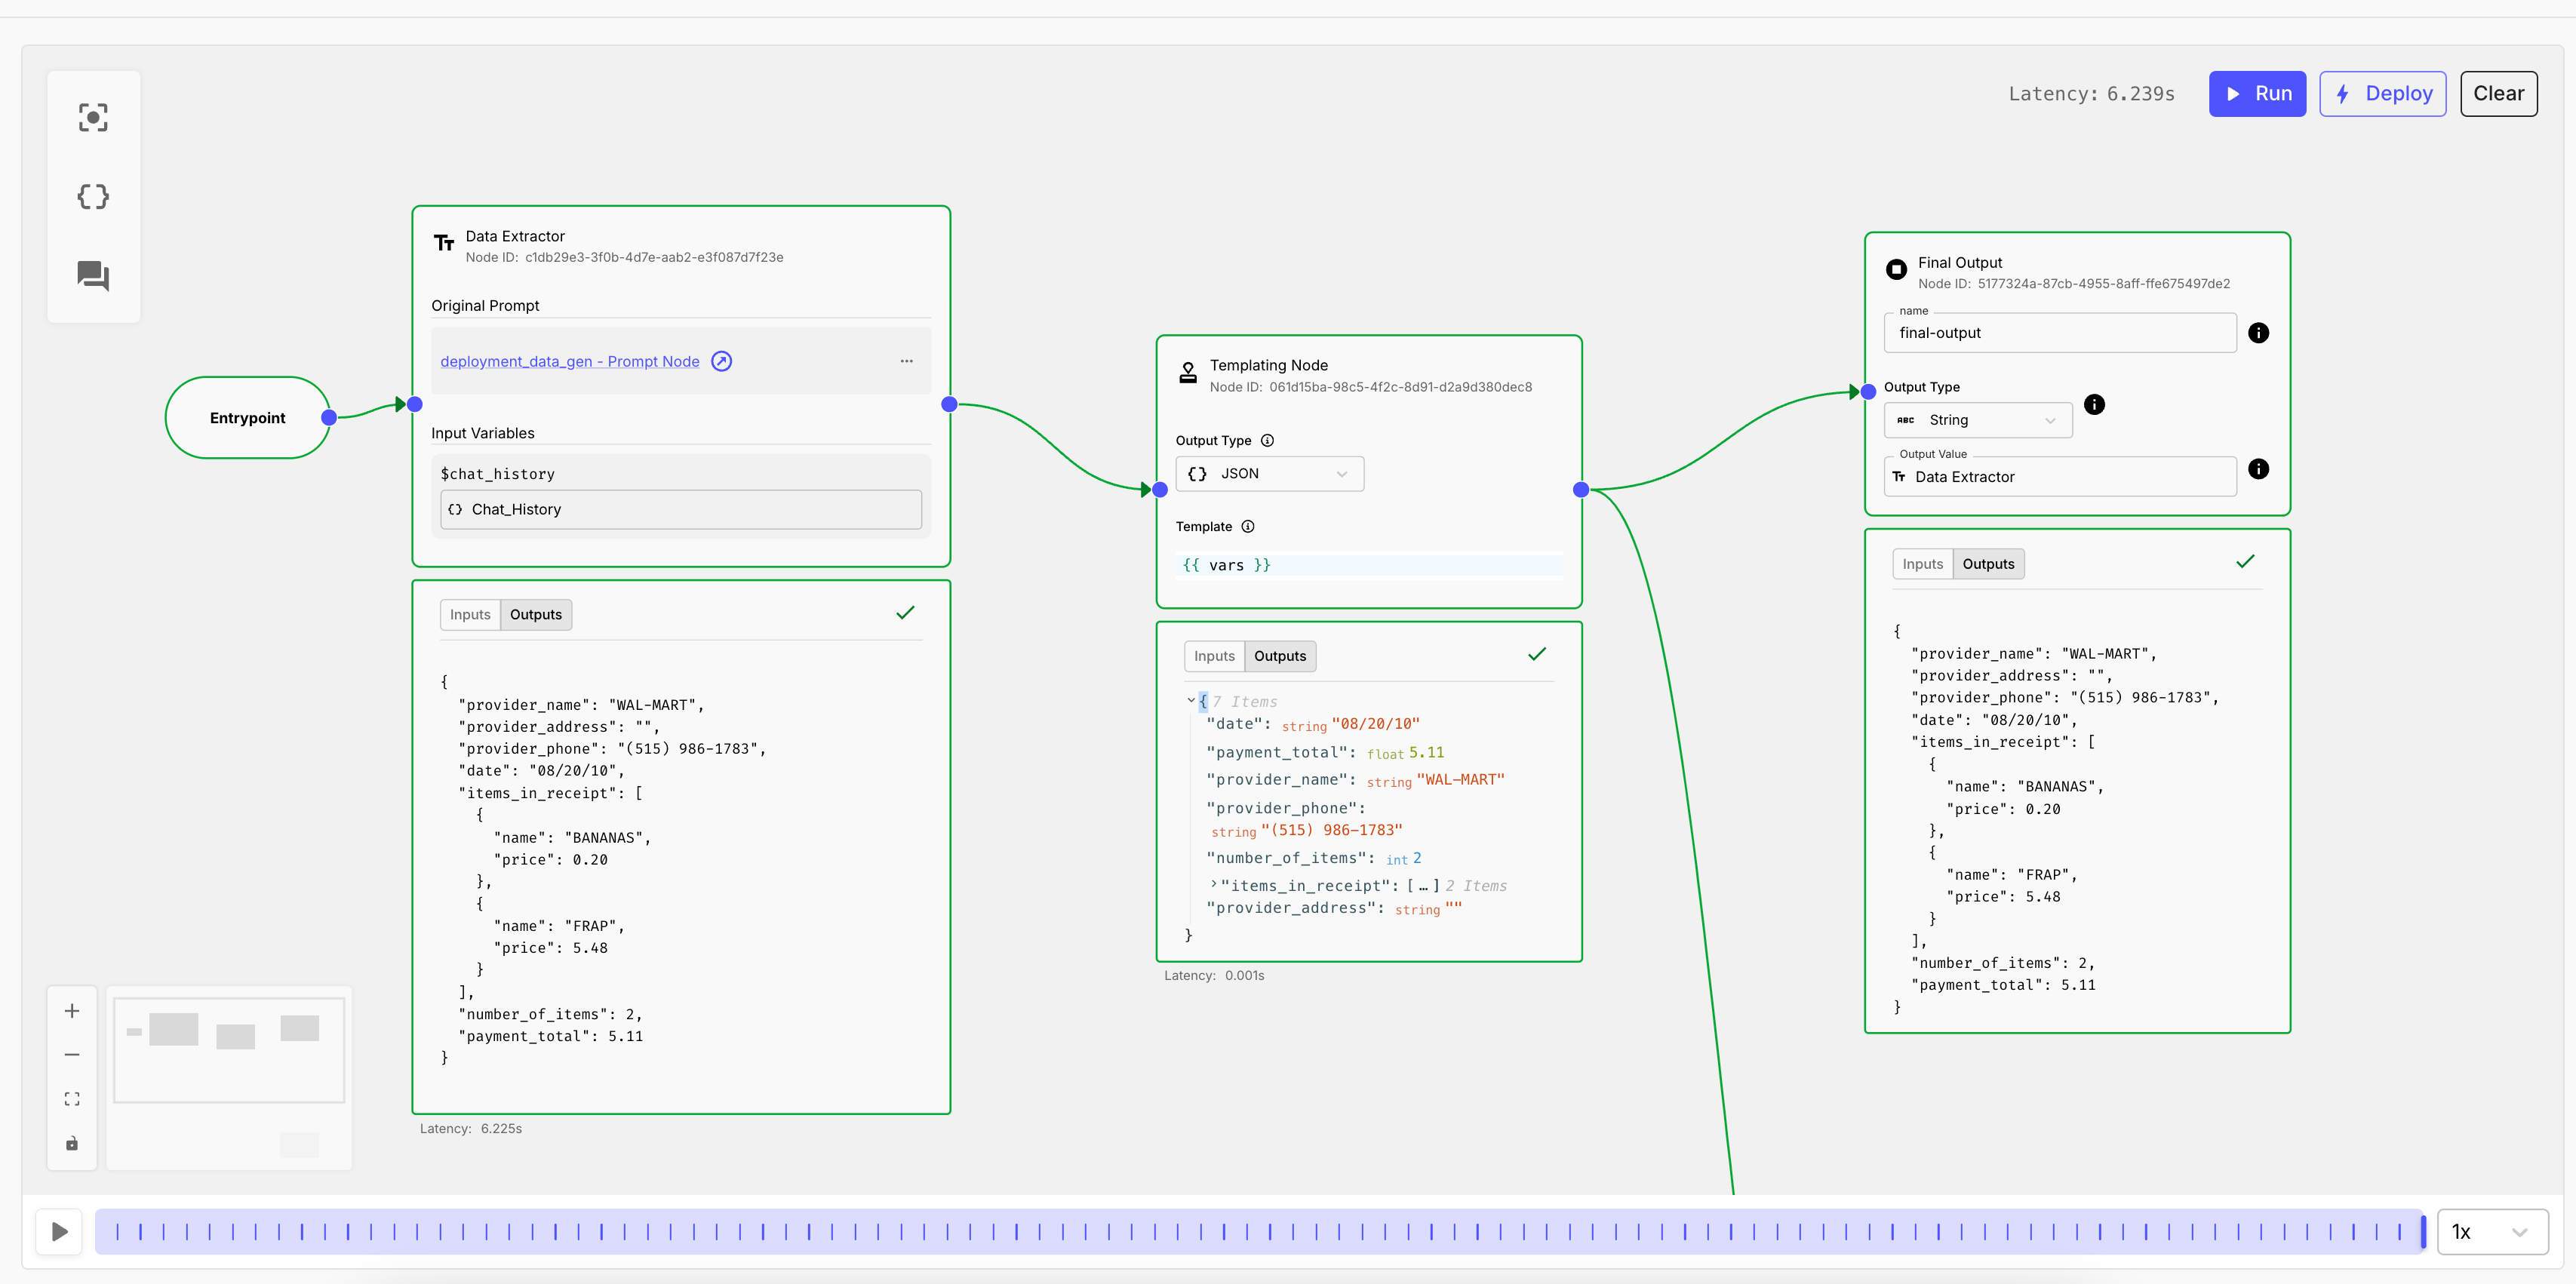This screenshot has width=2576, height=1284.
Task: Switch to Inputs tab under Data Extractor
Action: click(470, 615)
